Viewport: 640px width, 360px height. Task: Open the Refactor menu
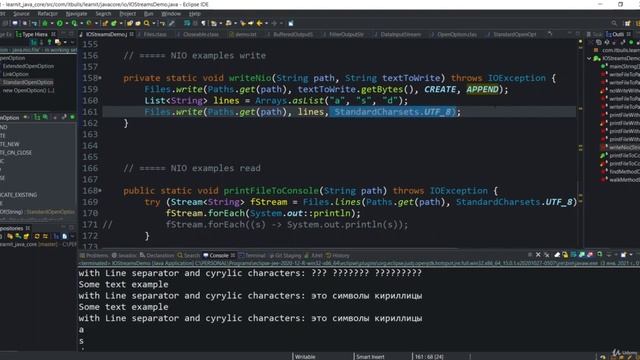point(47,14)
